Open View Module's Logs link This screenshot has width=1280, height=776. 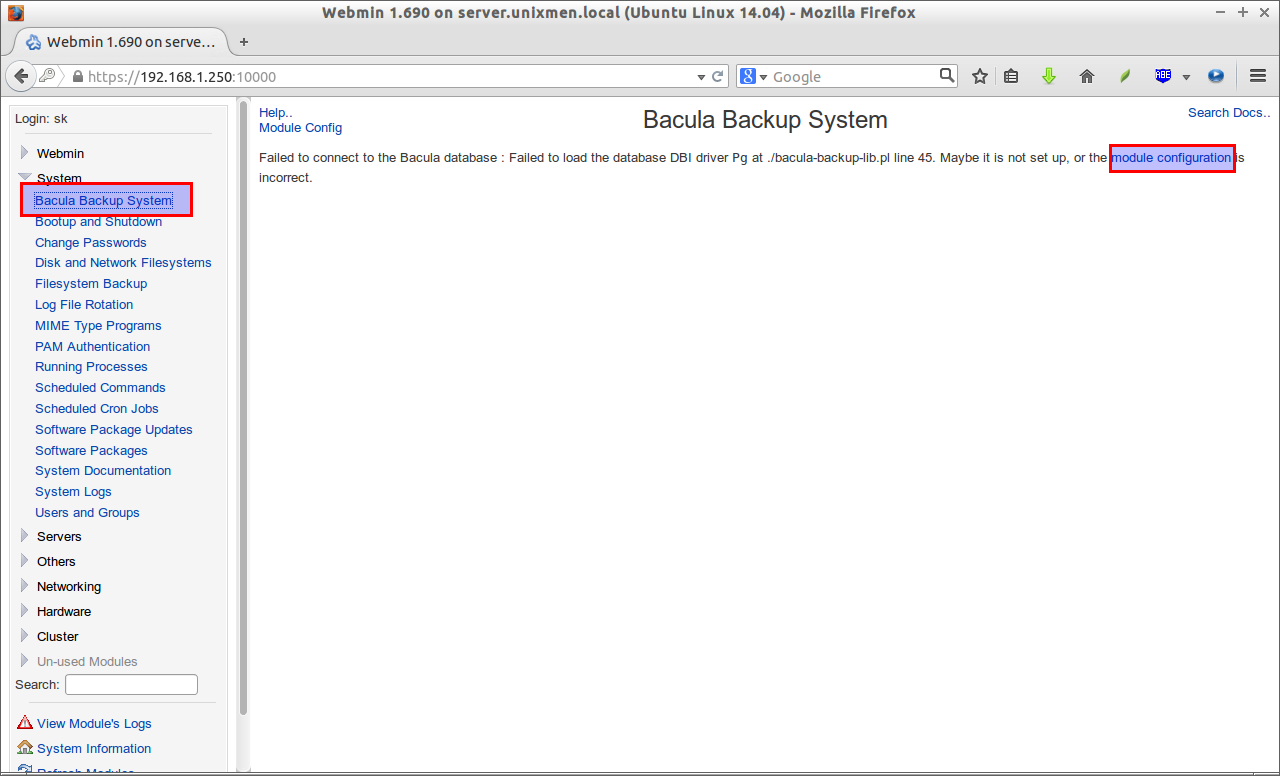[94, 723]
